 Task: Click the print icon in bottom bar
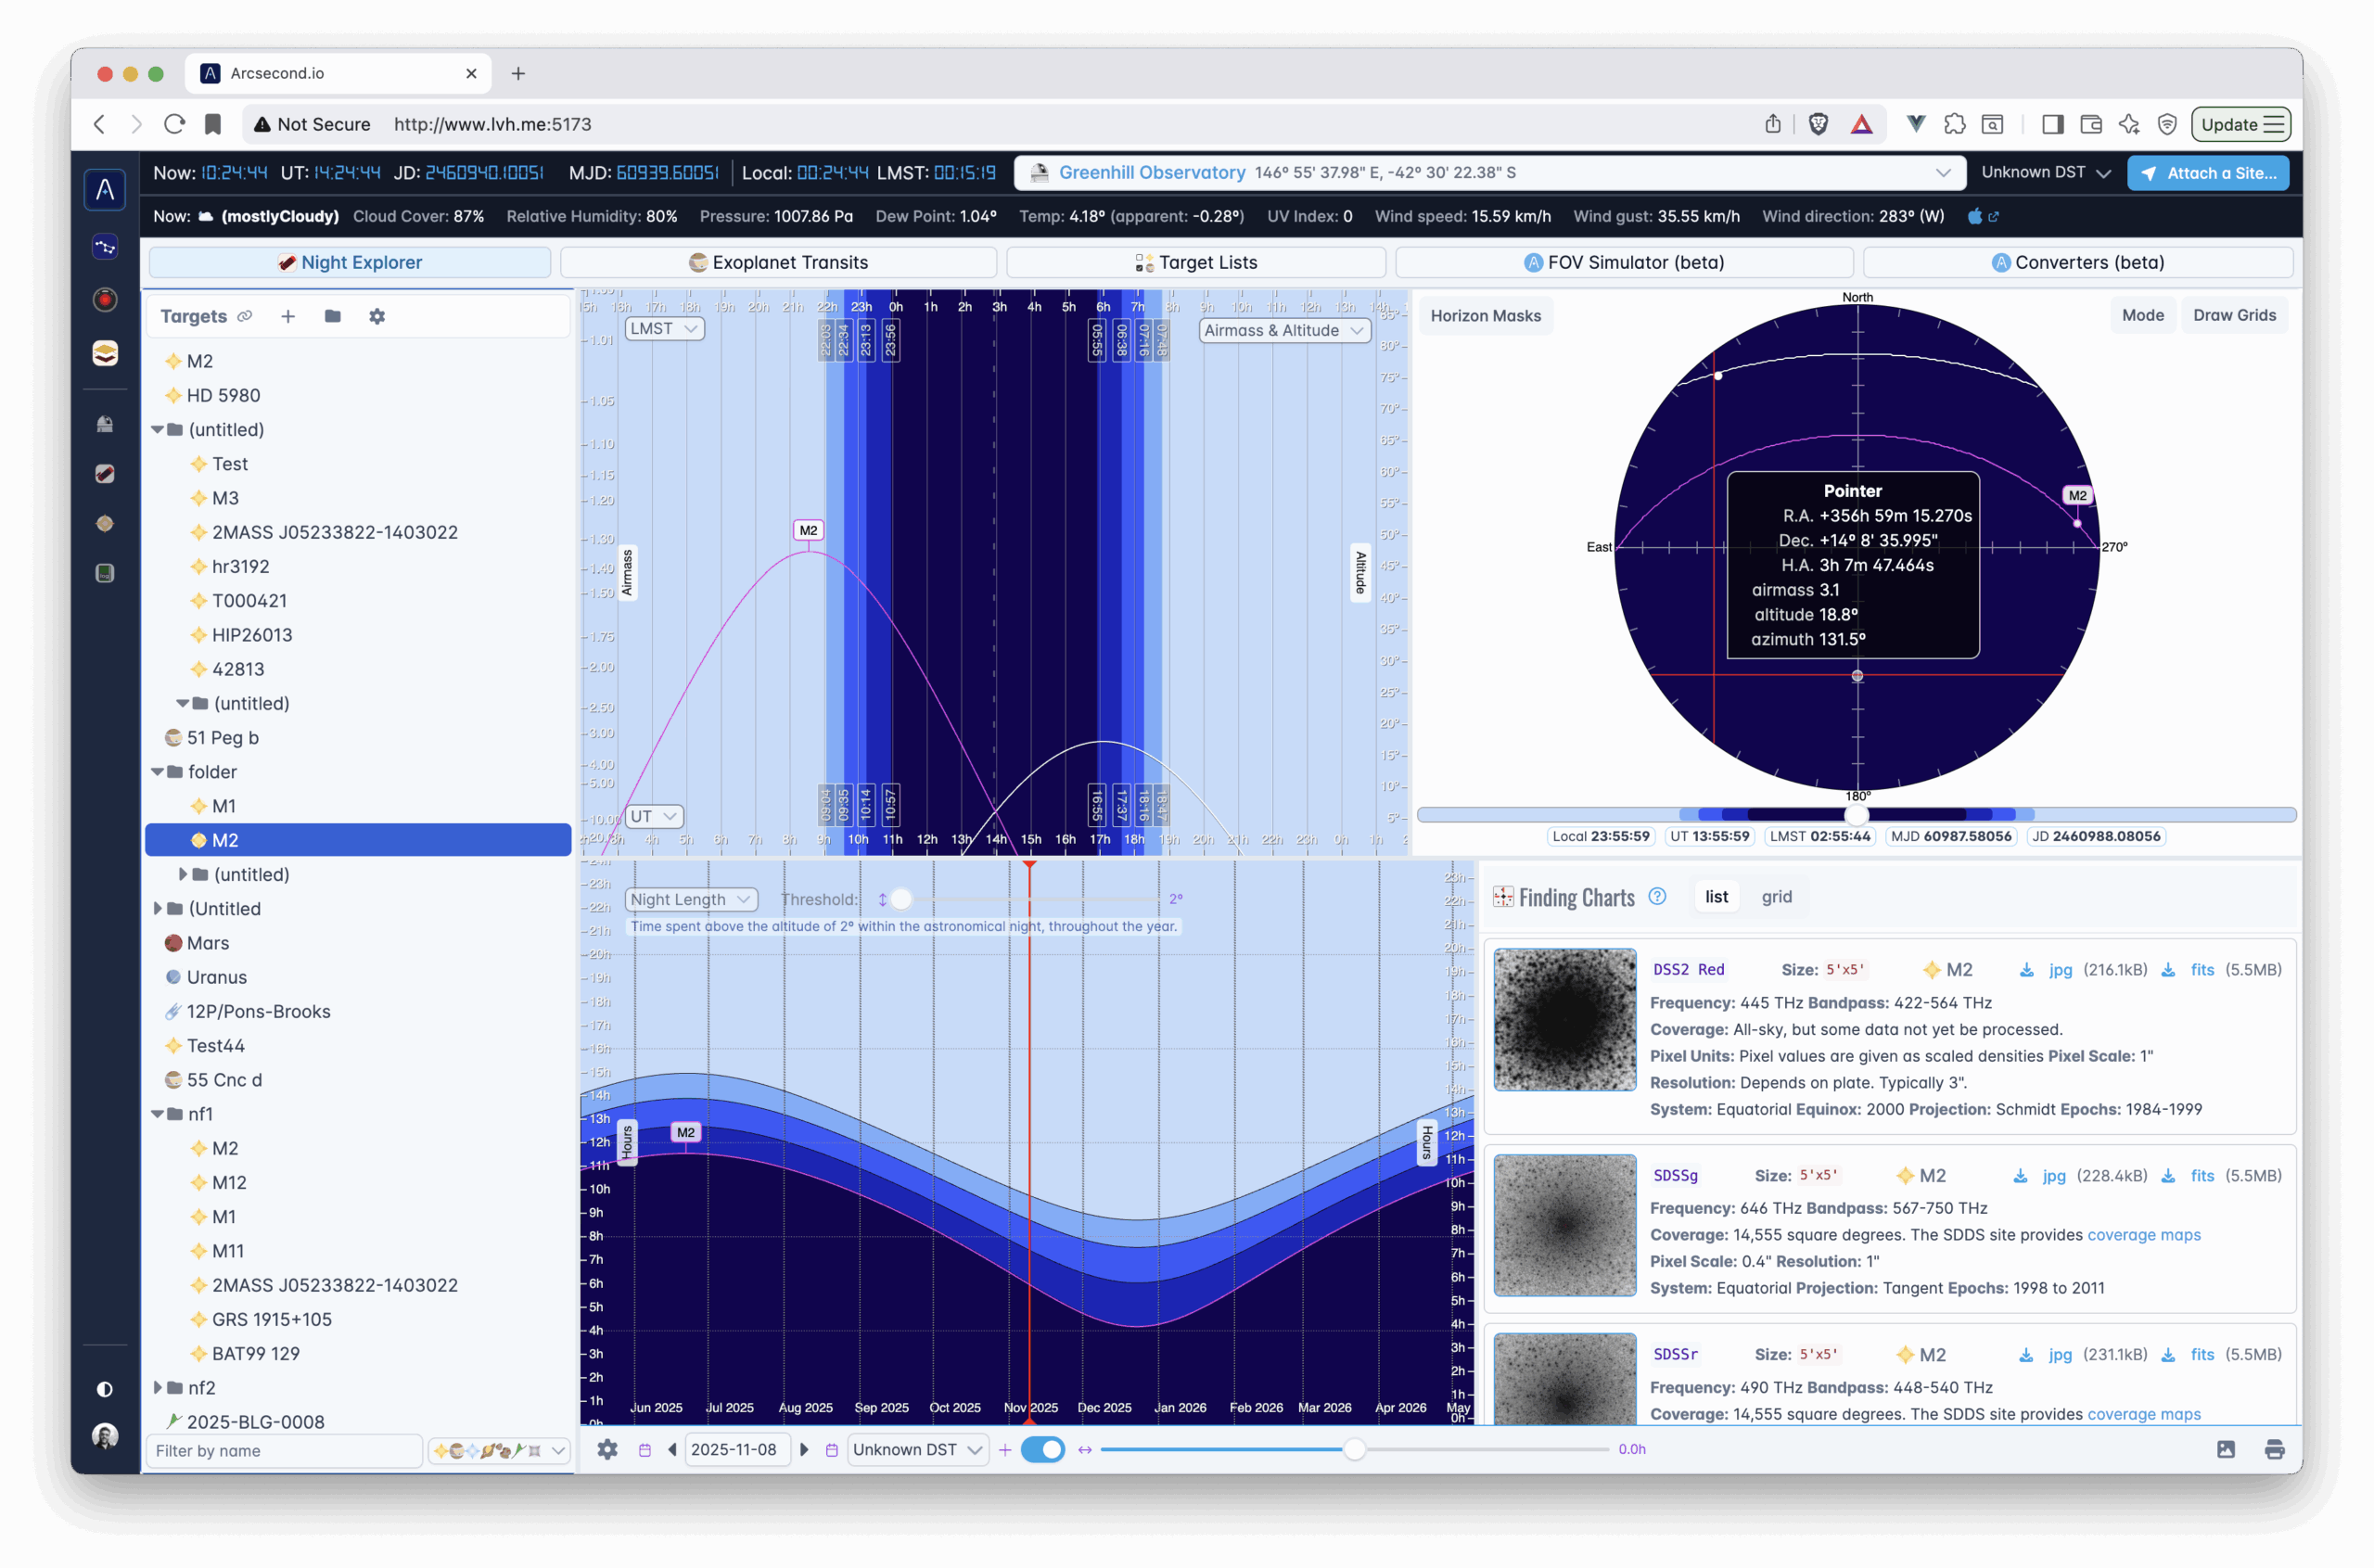[x=2274, y=1449]
